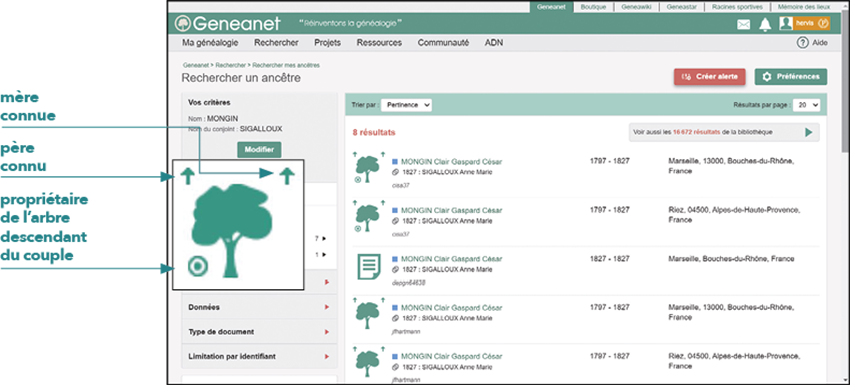Open the Projets menu
Screen dimensions: 850x385
tap(327, 43)
